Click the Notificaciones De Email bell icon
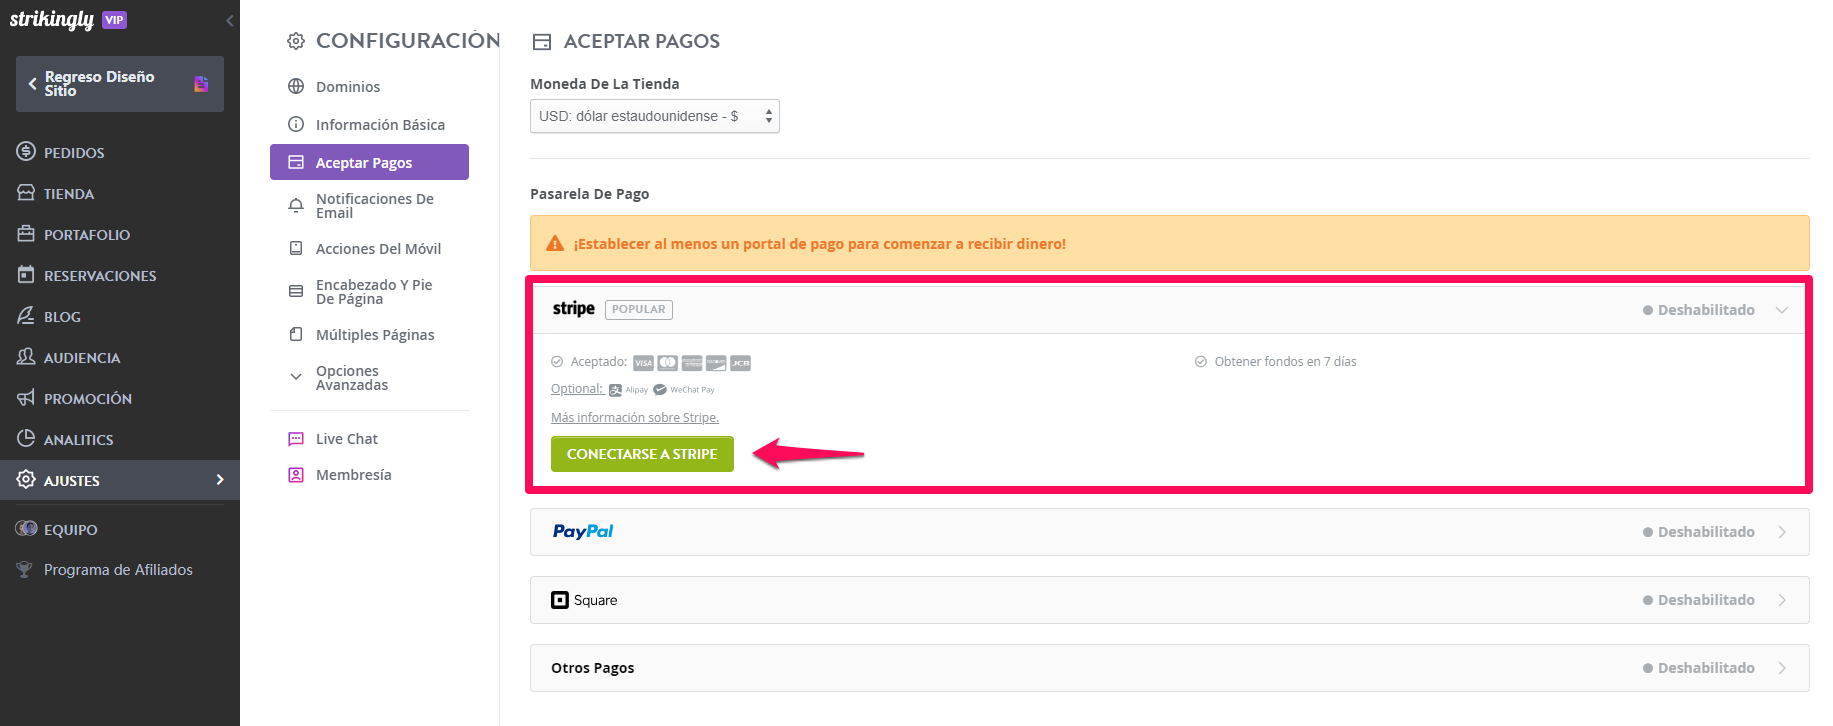The image size is (1833, 726). [x=296, y=205]
